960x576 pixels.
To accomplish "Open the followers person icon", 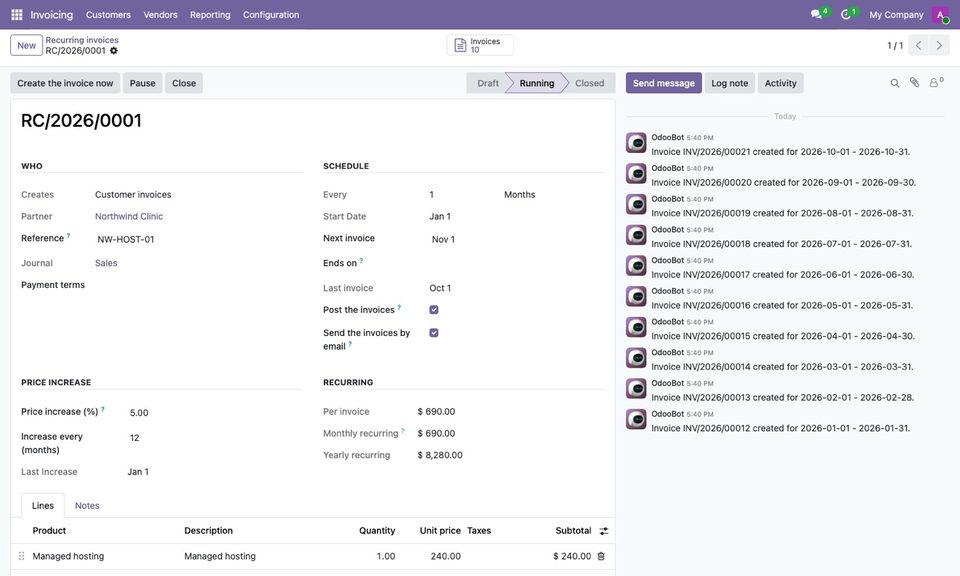I will [936, 83].
